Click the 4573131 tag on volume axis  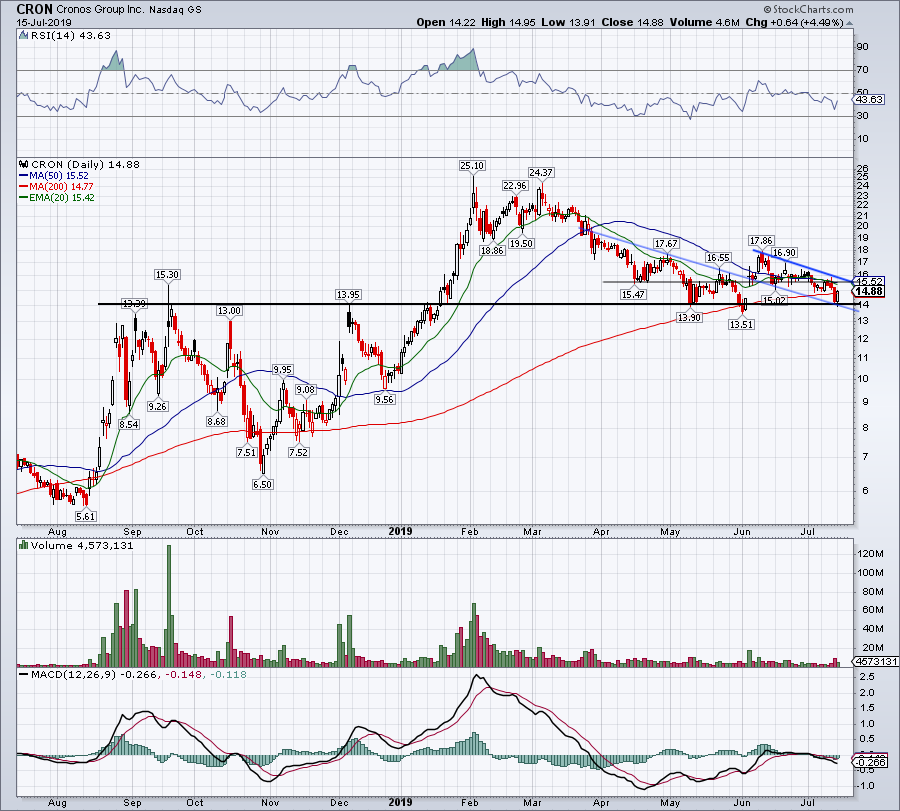pos(876,661)
